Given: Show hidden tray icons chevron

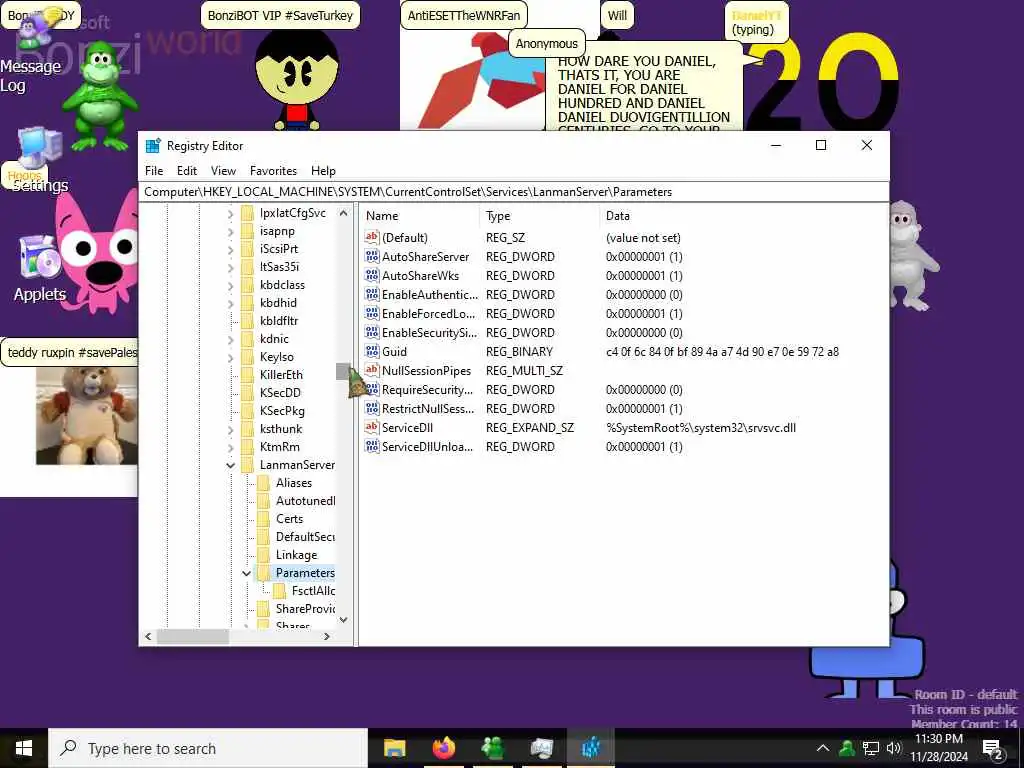Looking at the screenshot, I should click(823, 748).
